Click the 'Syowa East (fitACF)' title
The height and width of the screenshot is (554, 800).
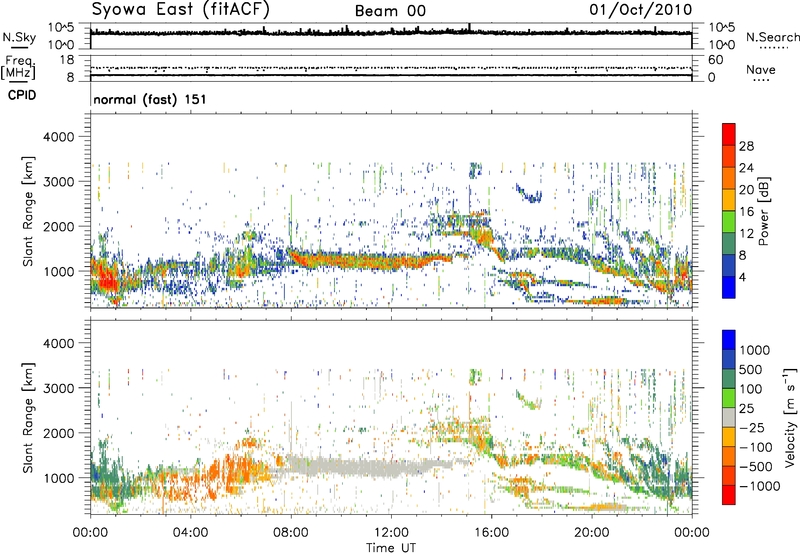pos(180,9)
